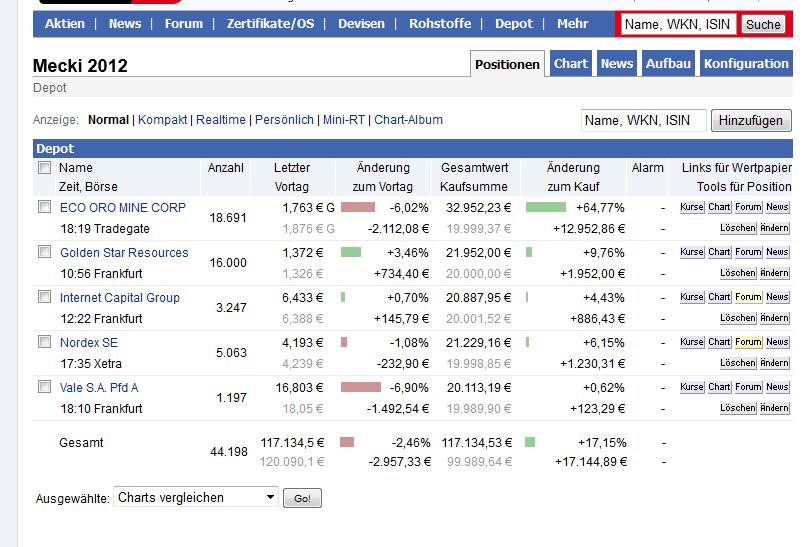Click the ECO ORO value 32.952,23 €
Image resolution: width=808 pixels, height=547 pixels.
coord(478,208)
